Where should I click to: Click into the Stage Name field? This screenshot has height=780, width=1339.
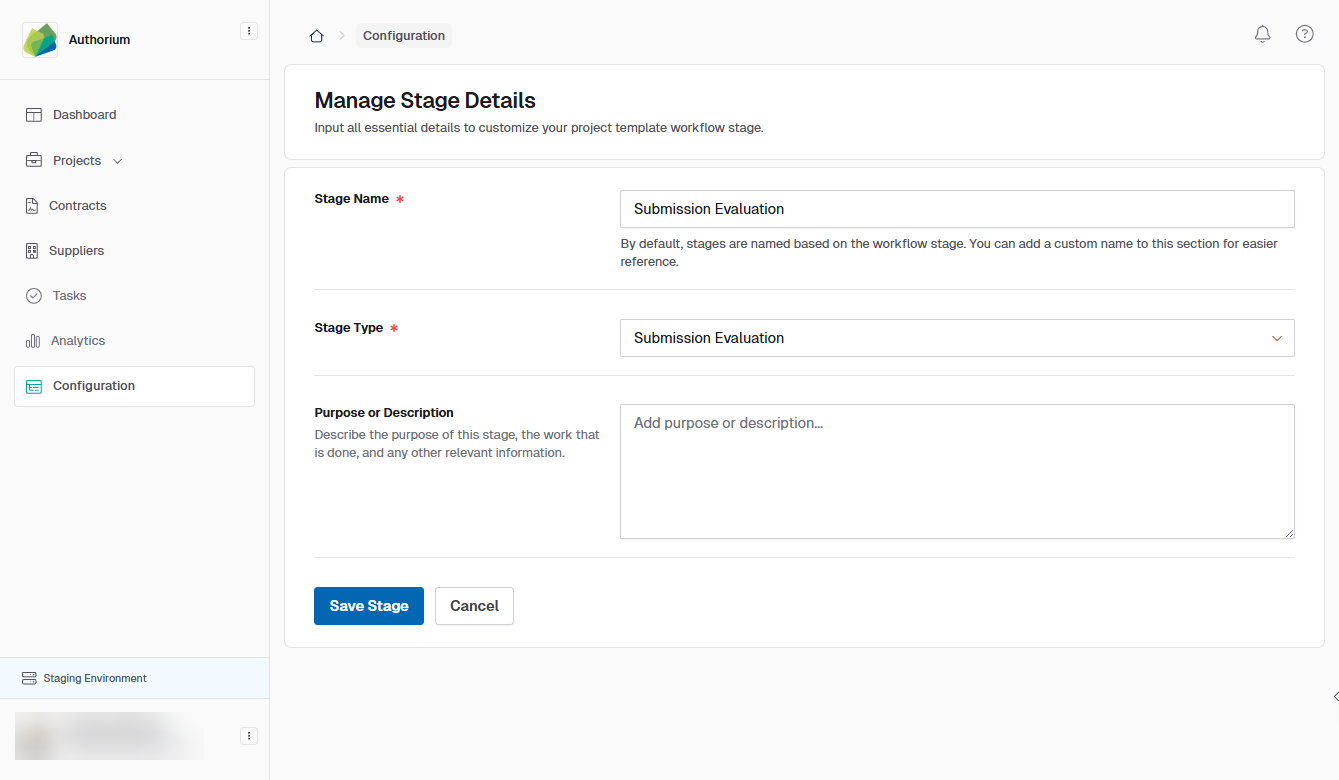(956, 209)
